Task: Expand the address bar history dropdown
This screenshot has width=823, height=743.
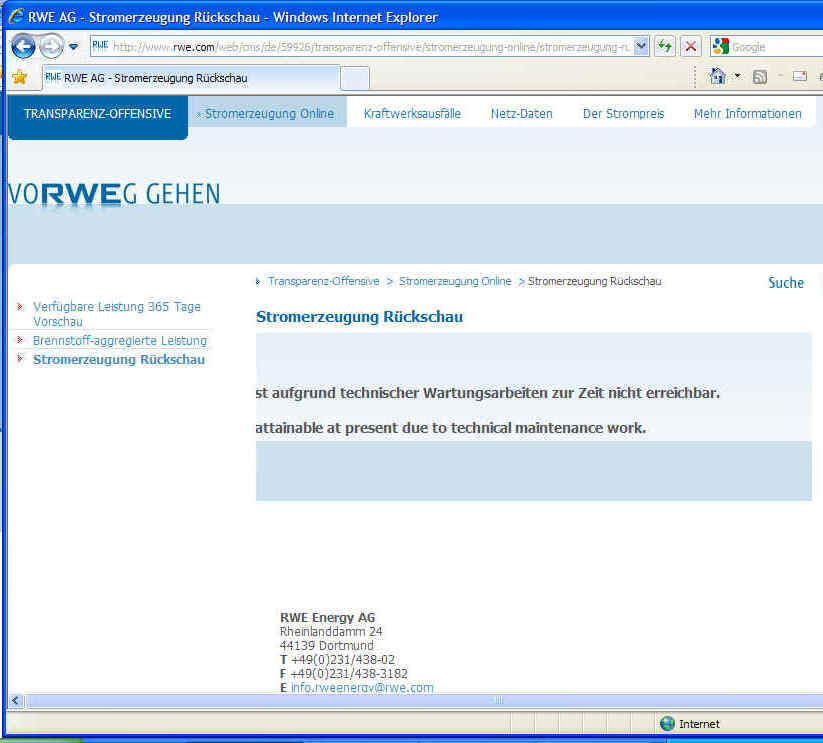Action: click(x=641, y=47)
